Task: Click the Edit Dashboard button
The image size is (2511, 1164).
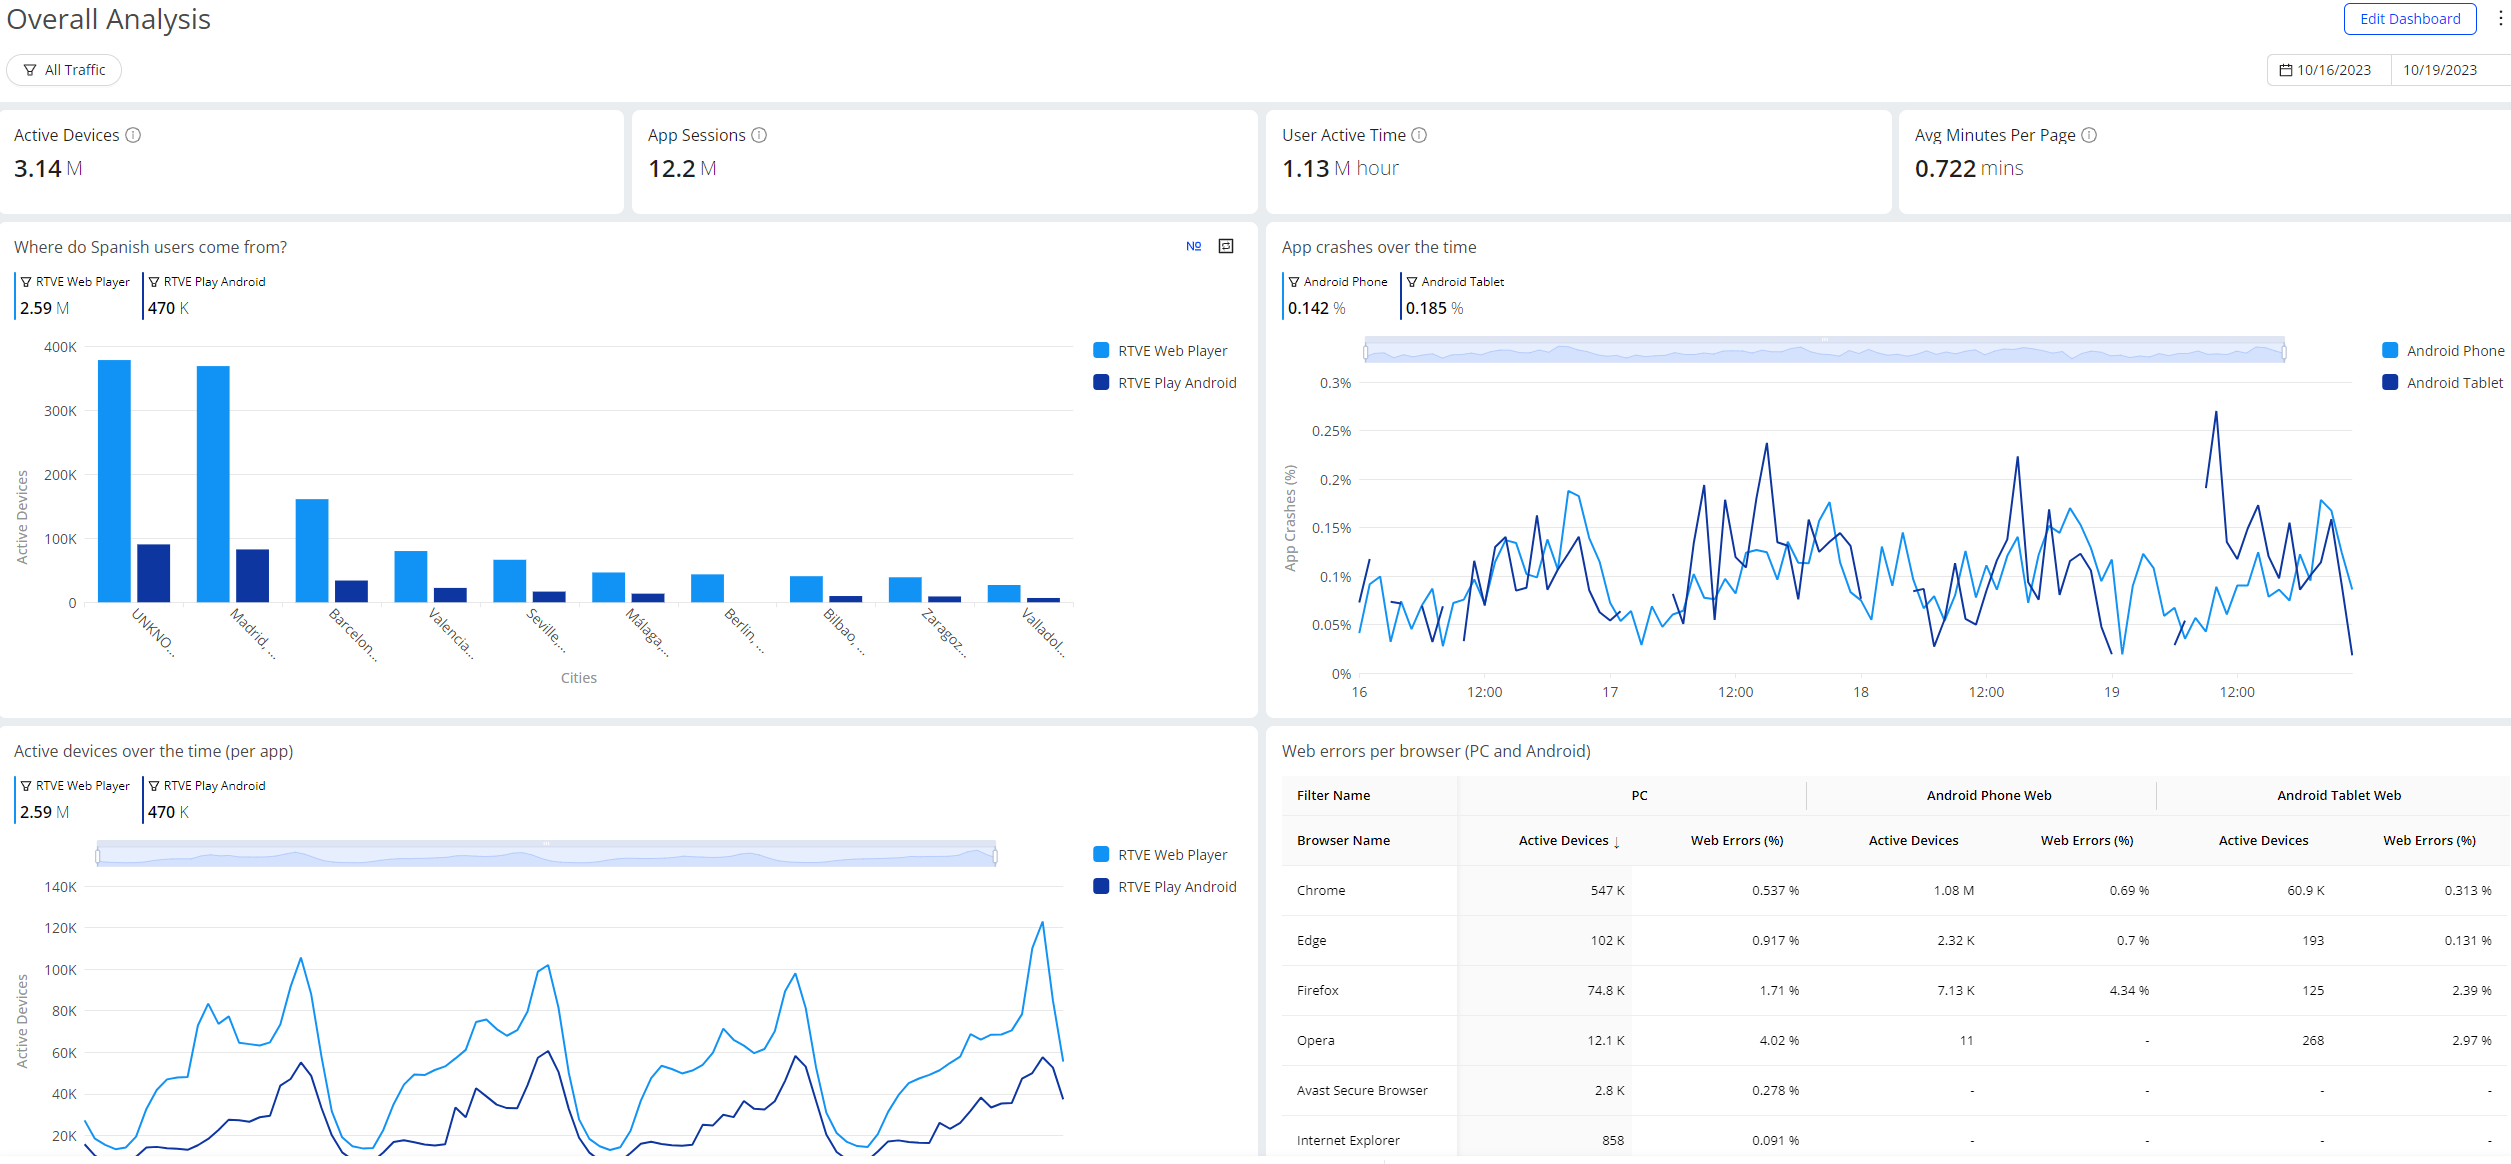Action: (x=2409, y=19)
